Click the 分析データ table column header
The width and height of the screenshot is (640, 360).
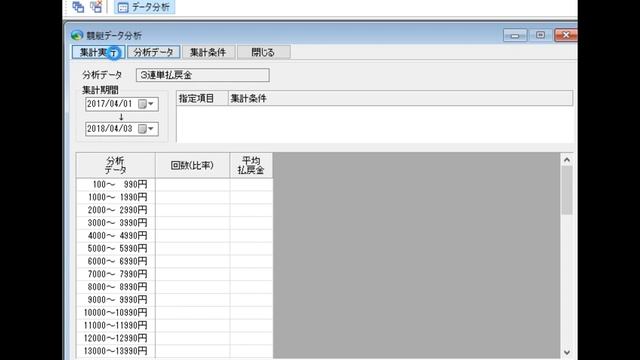pos(116,165)
